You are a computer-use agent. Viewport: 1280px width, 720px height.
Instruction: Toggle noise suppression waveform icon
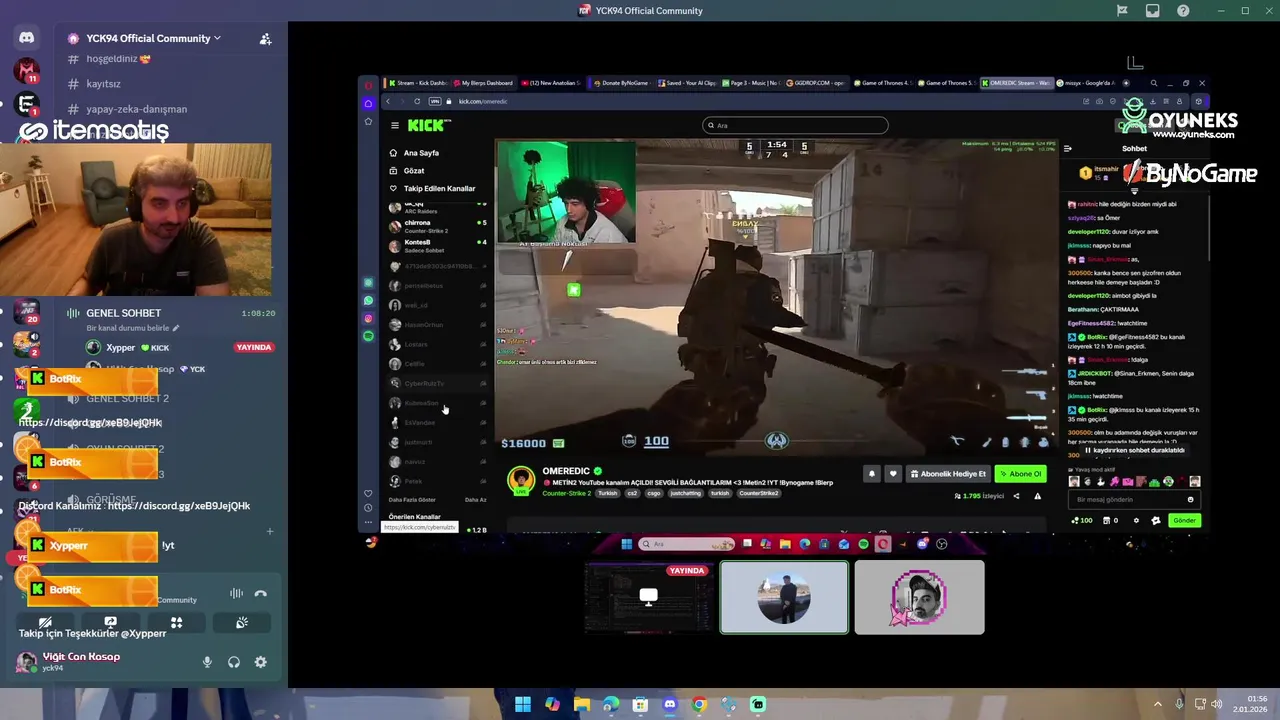236,593
